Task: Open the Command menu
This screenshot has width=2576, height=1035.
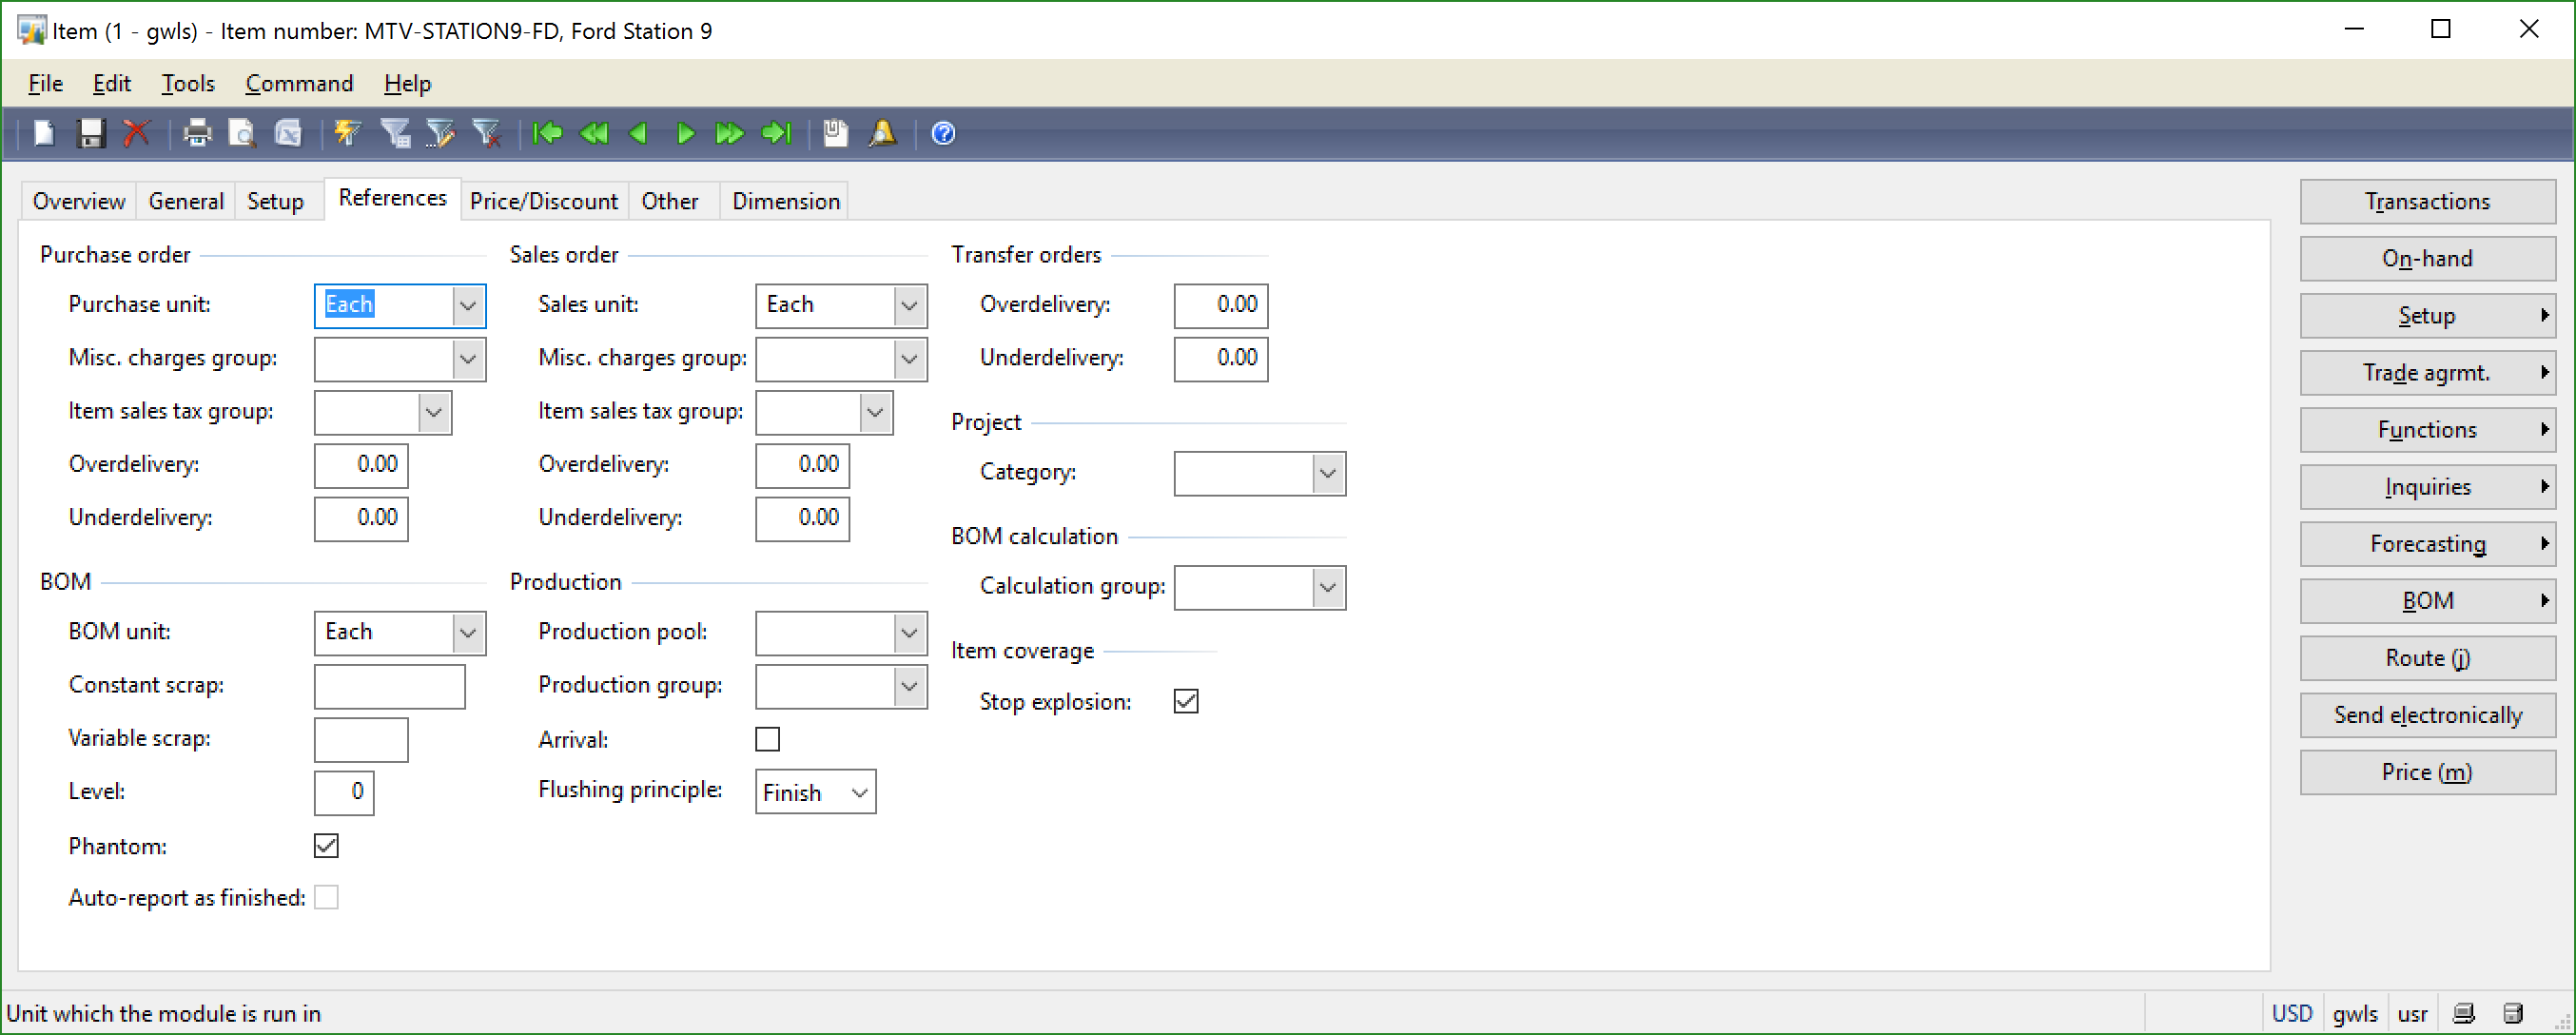Action: click(x=299, y=83)
